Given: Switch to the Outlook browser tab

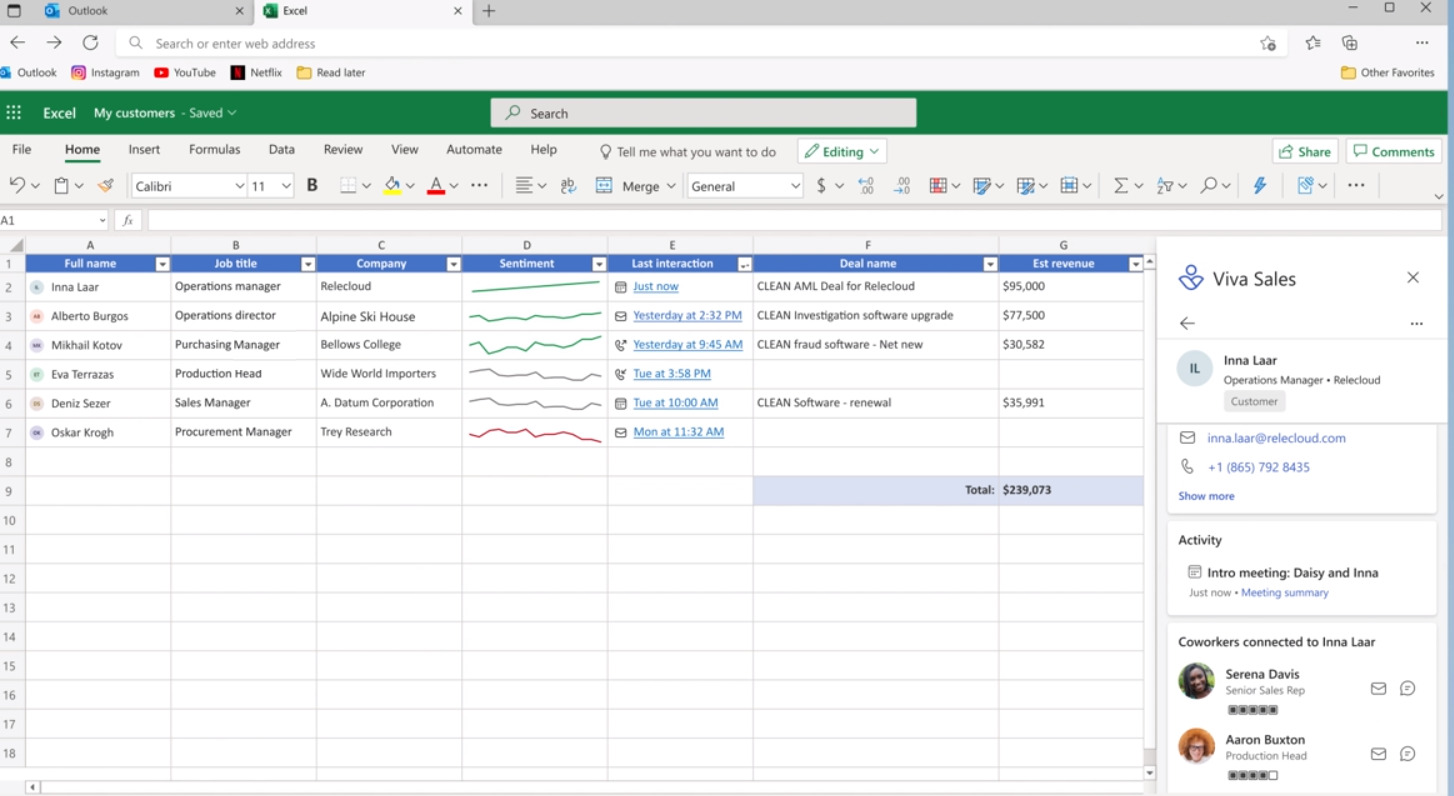Looking at the screenshot, I should click(x=88, y=11).
